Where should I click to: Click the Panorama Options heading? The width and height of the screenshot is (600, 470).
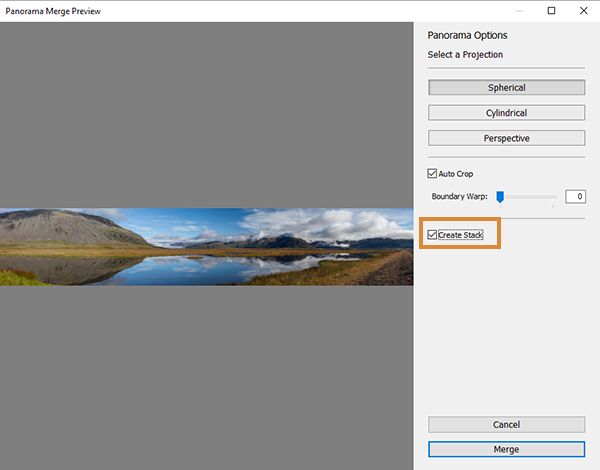coord(467,35)
